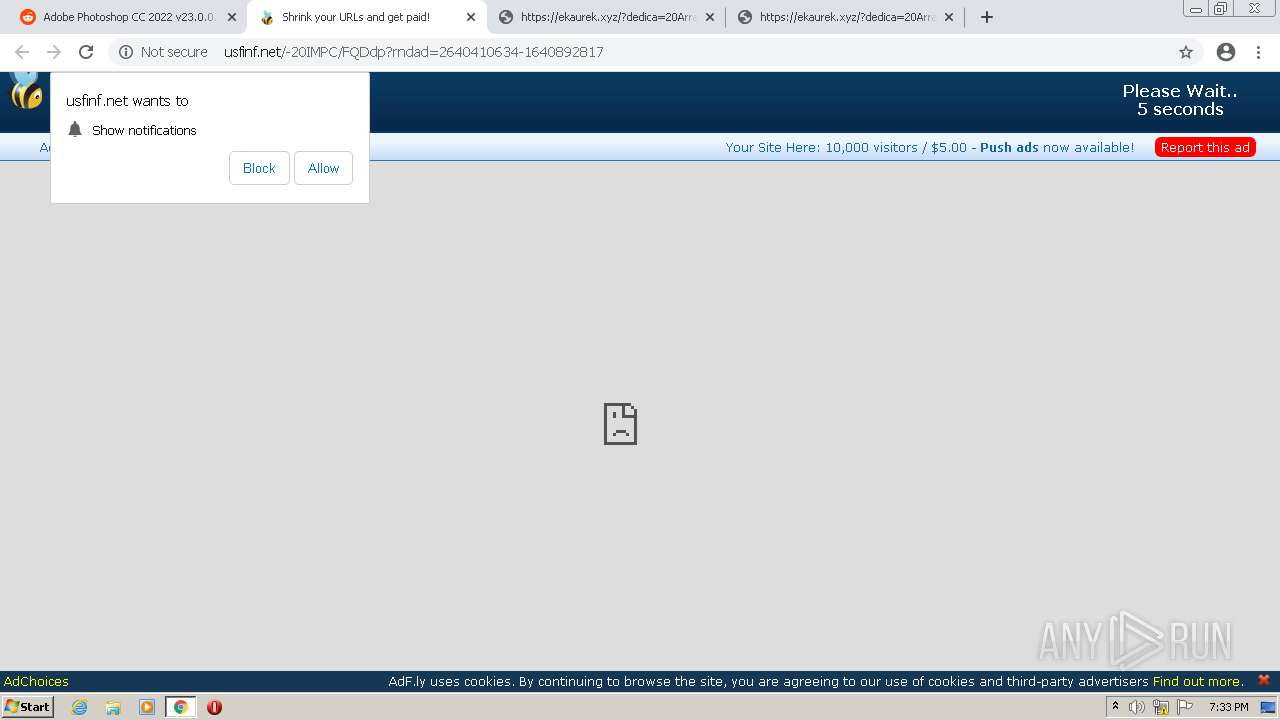The image size is (1280, 720).
Task: Open the red Opera taskbar icon
Action: coord(214,707)
